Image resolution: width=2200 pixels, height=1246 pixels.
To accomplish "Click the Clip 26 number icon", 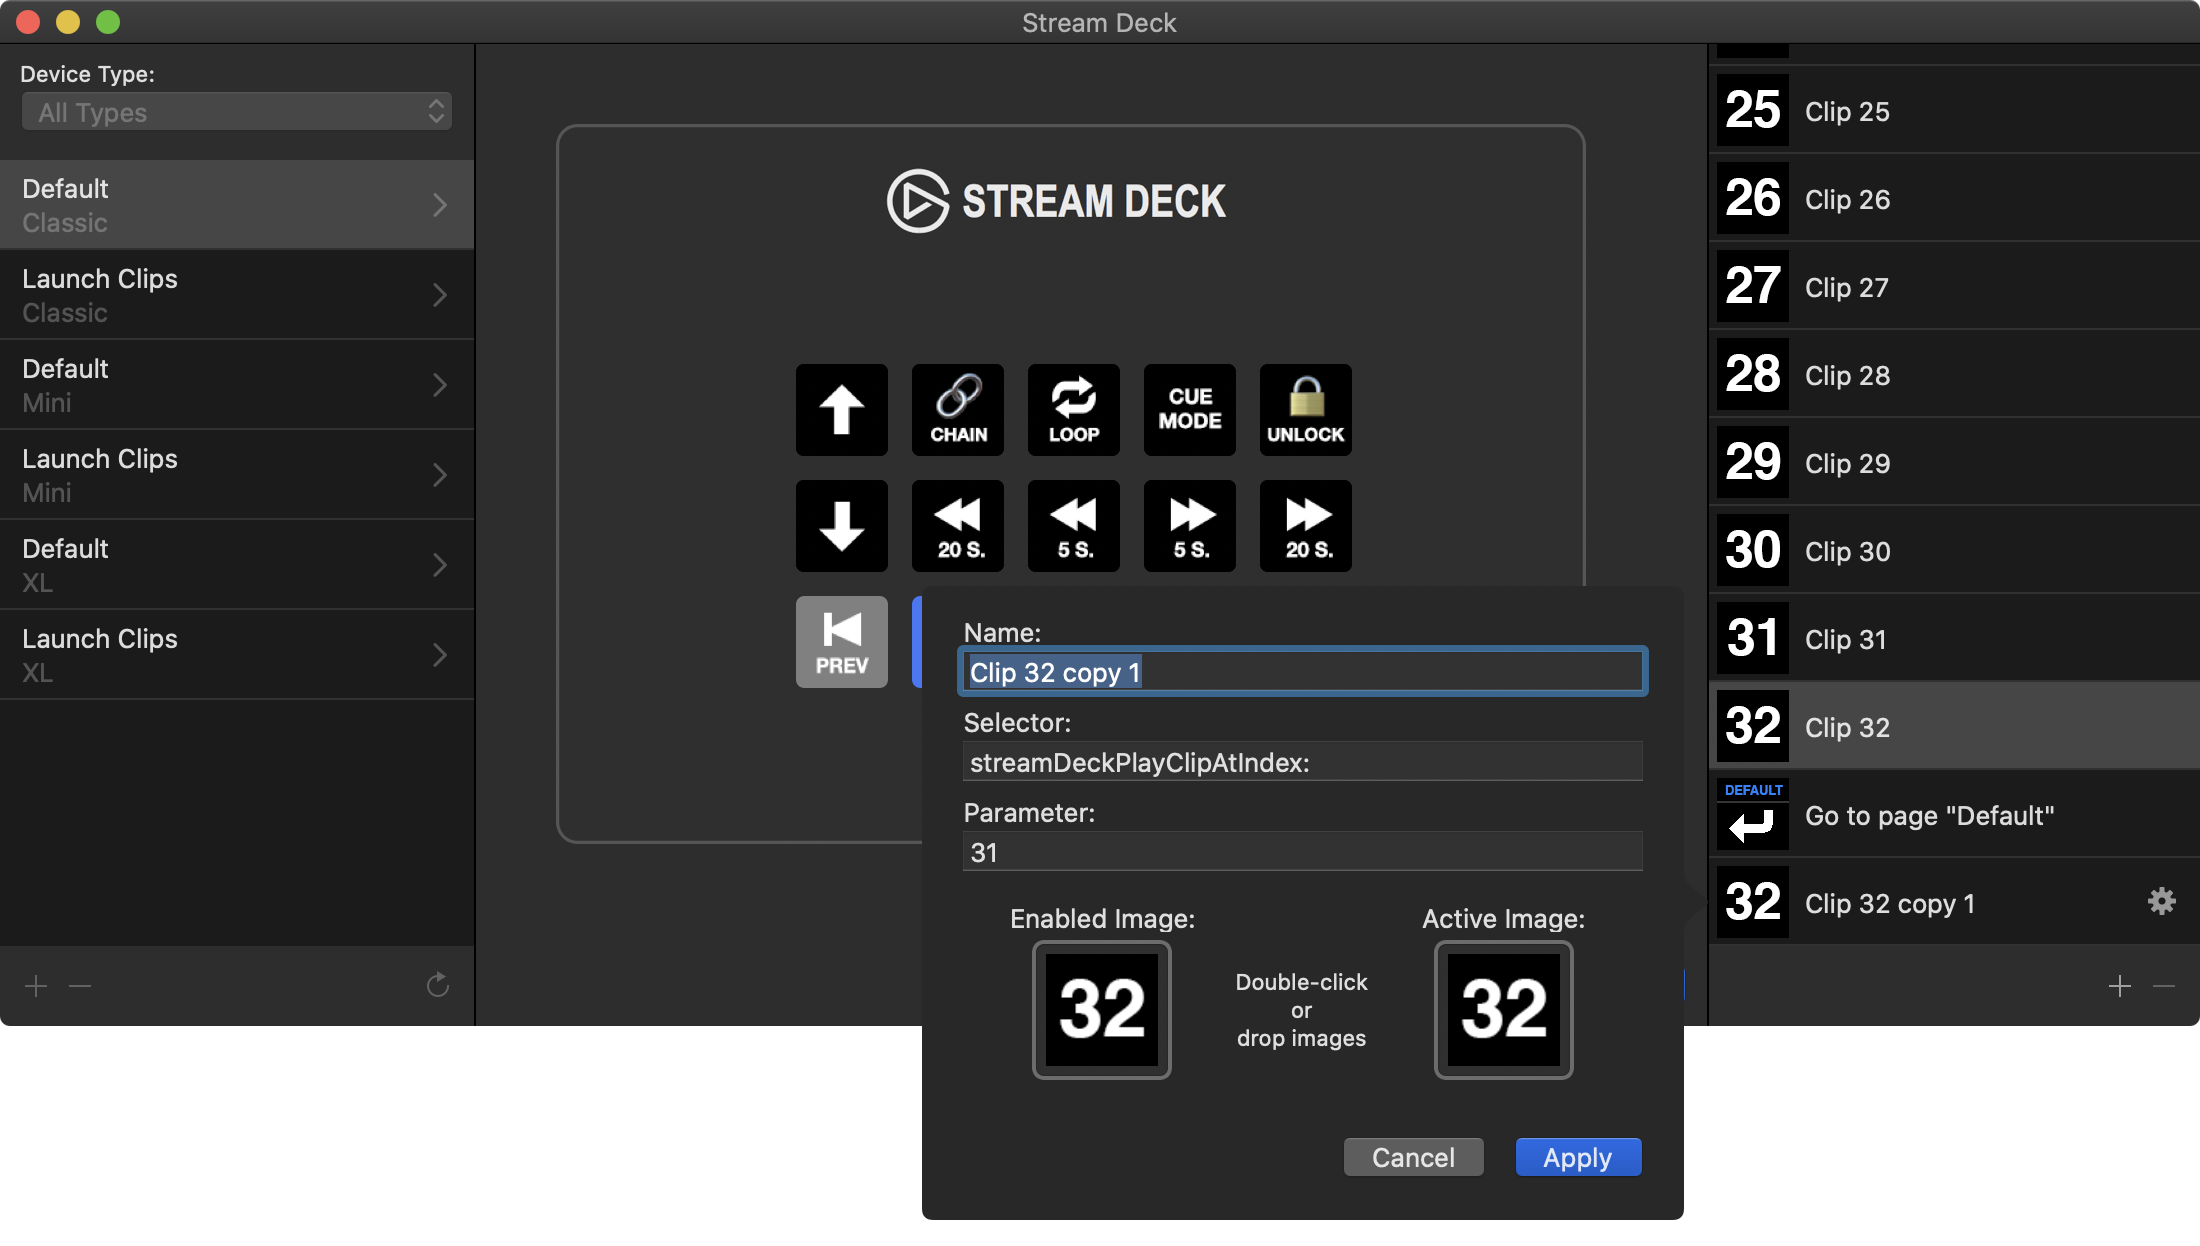I will [x=1753, y=198].
